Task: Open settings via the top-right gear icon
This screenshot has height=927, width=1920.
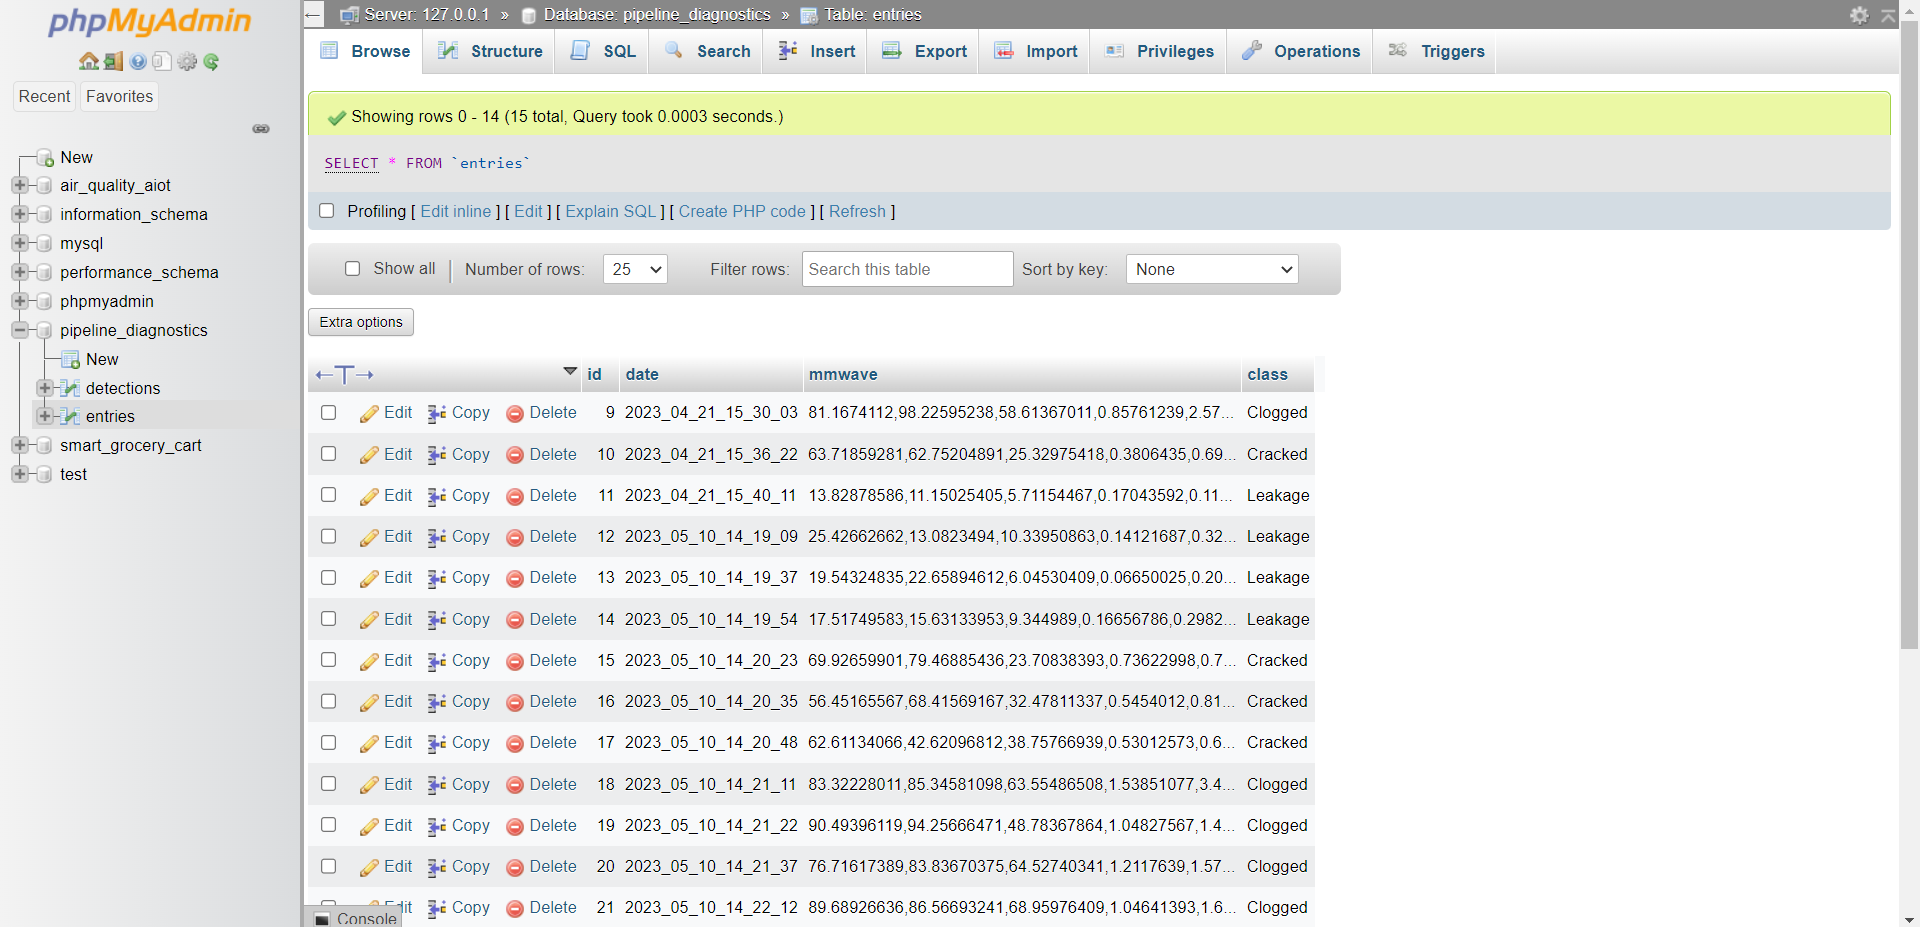Action: point(1859,15)
